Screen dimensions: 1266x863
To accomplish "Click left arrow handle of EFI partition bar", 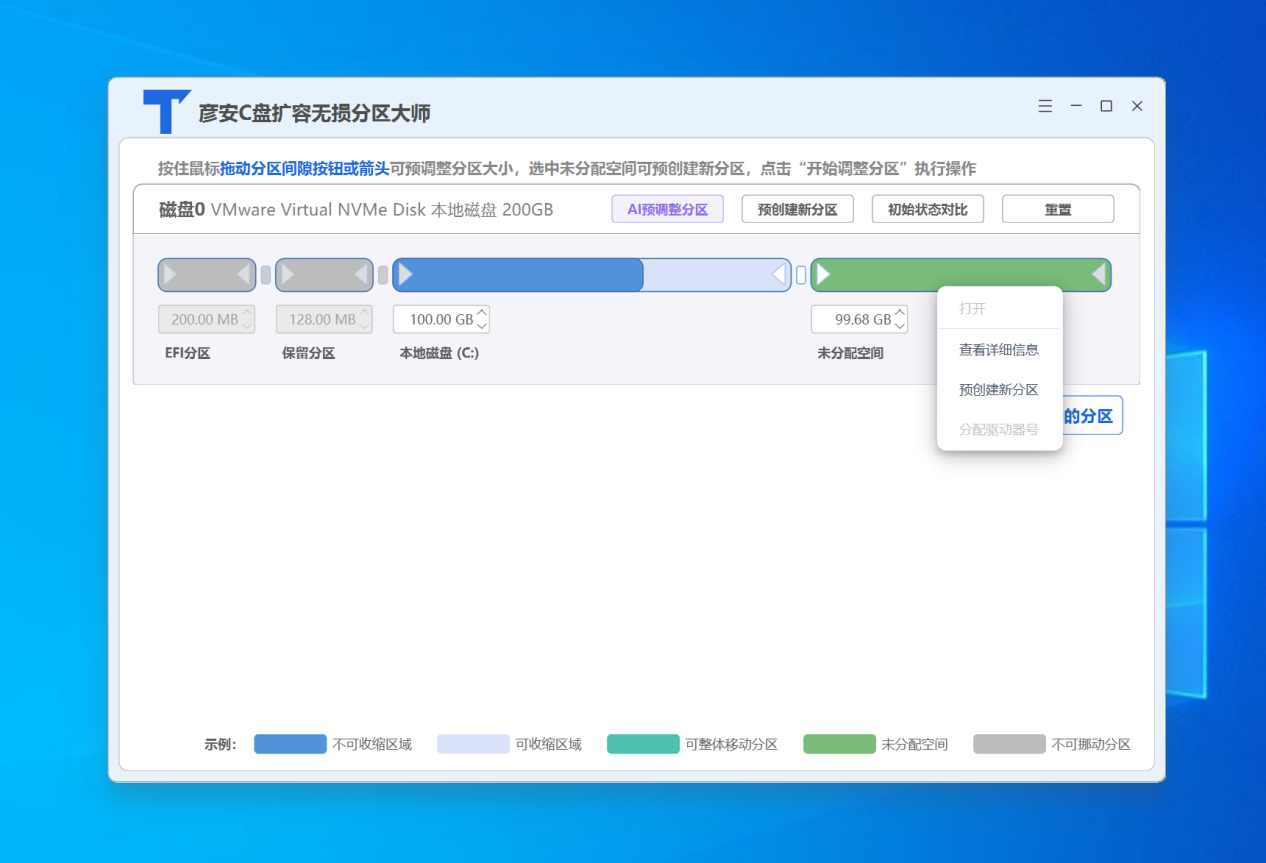I will tap(170, 274).
